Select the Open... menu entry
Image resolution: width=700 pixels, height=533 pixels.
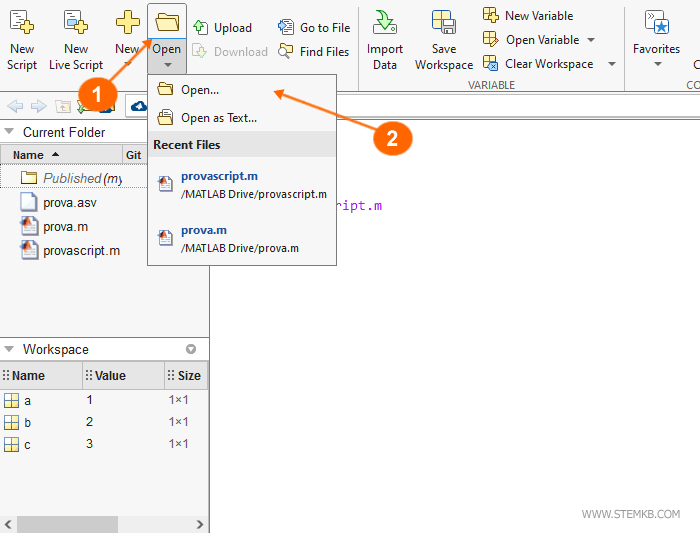coord(200,90)
